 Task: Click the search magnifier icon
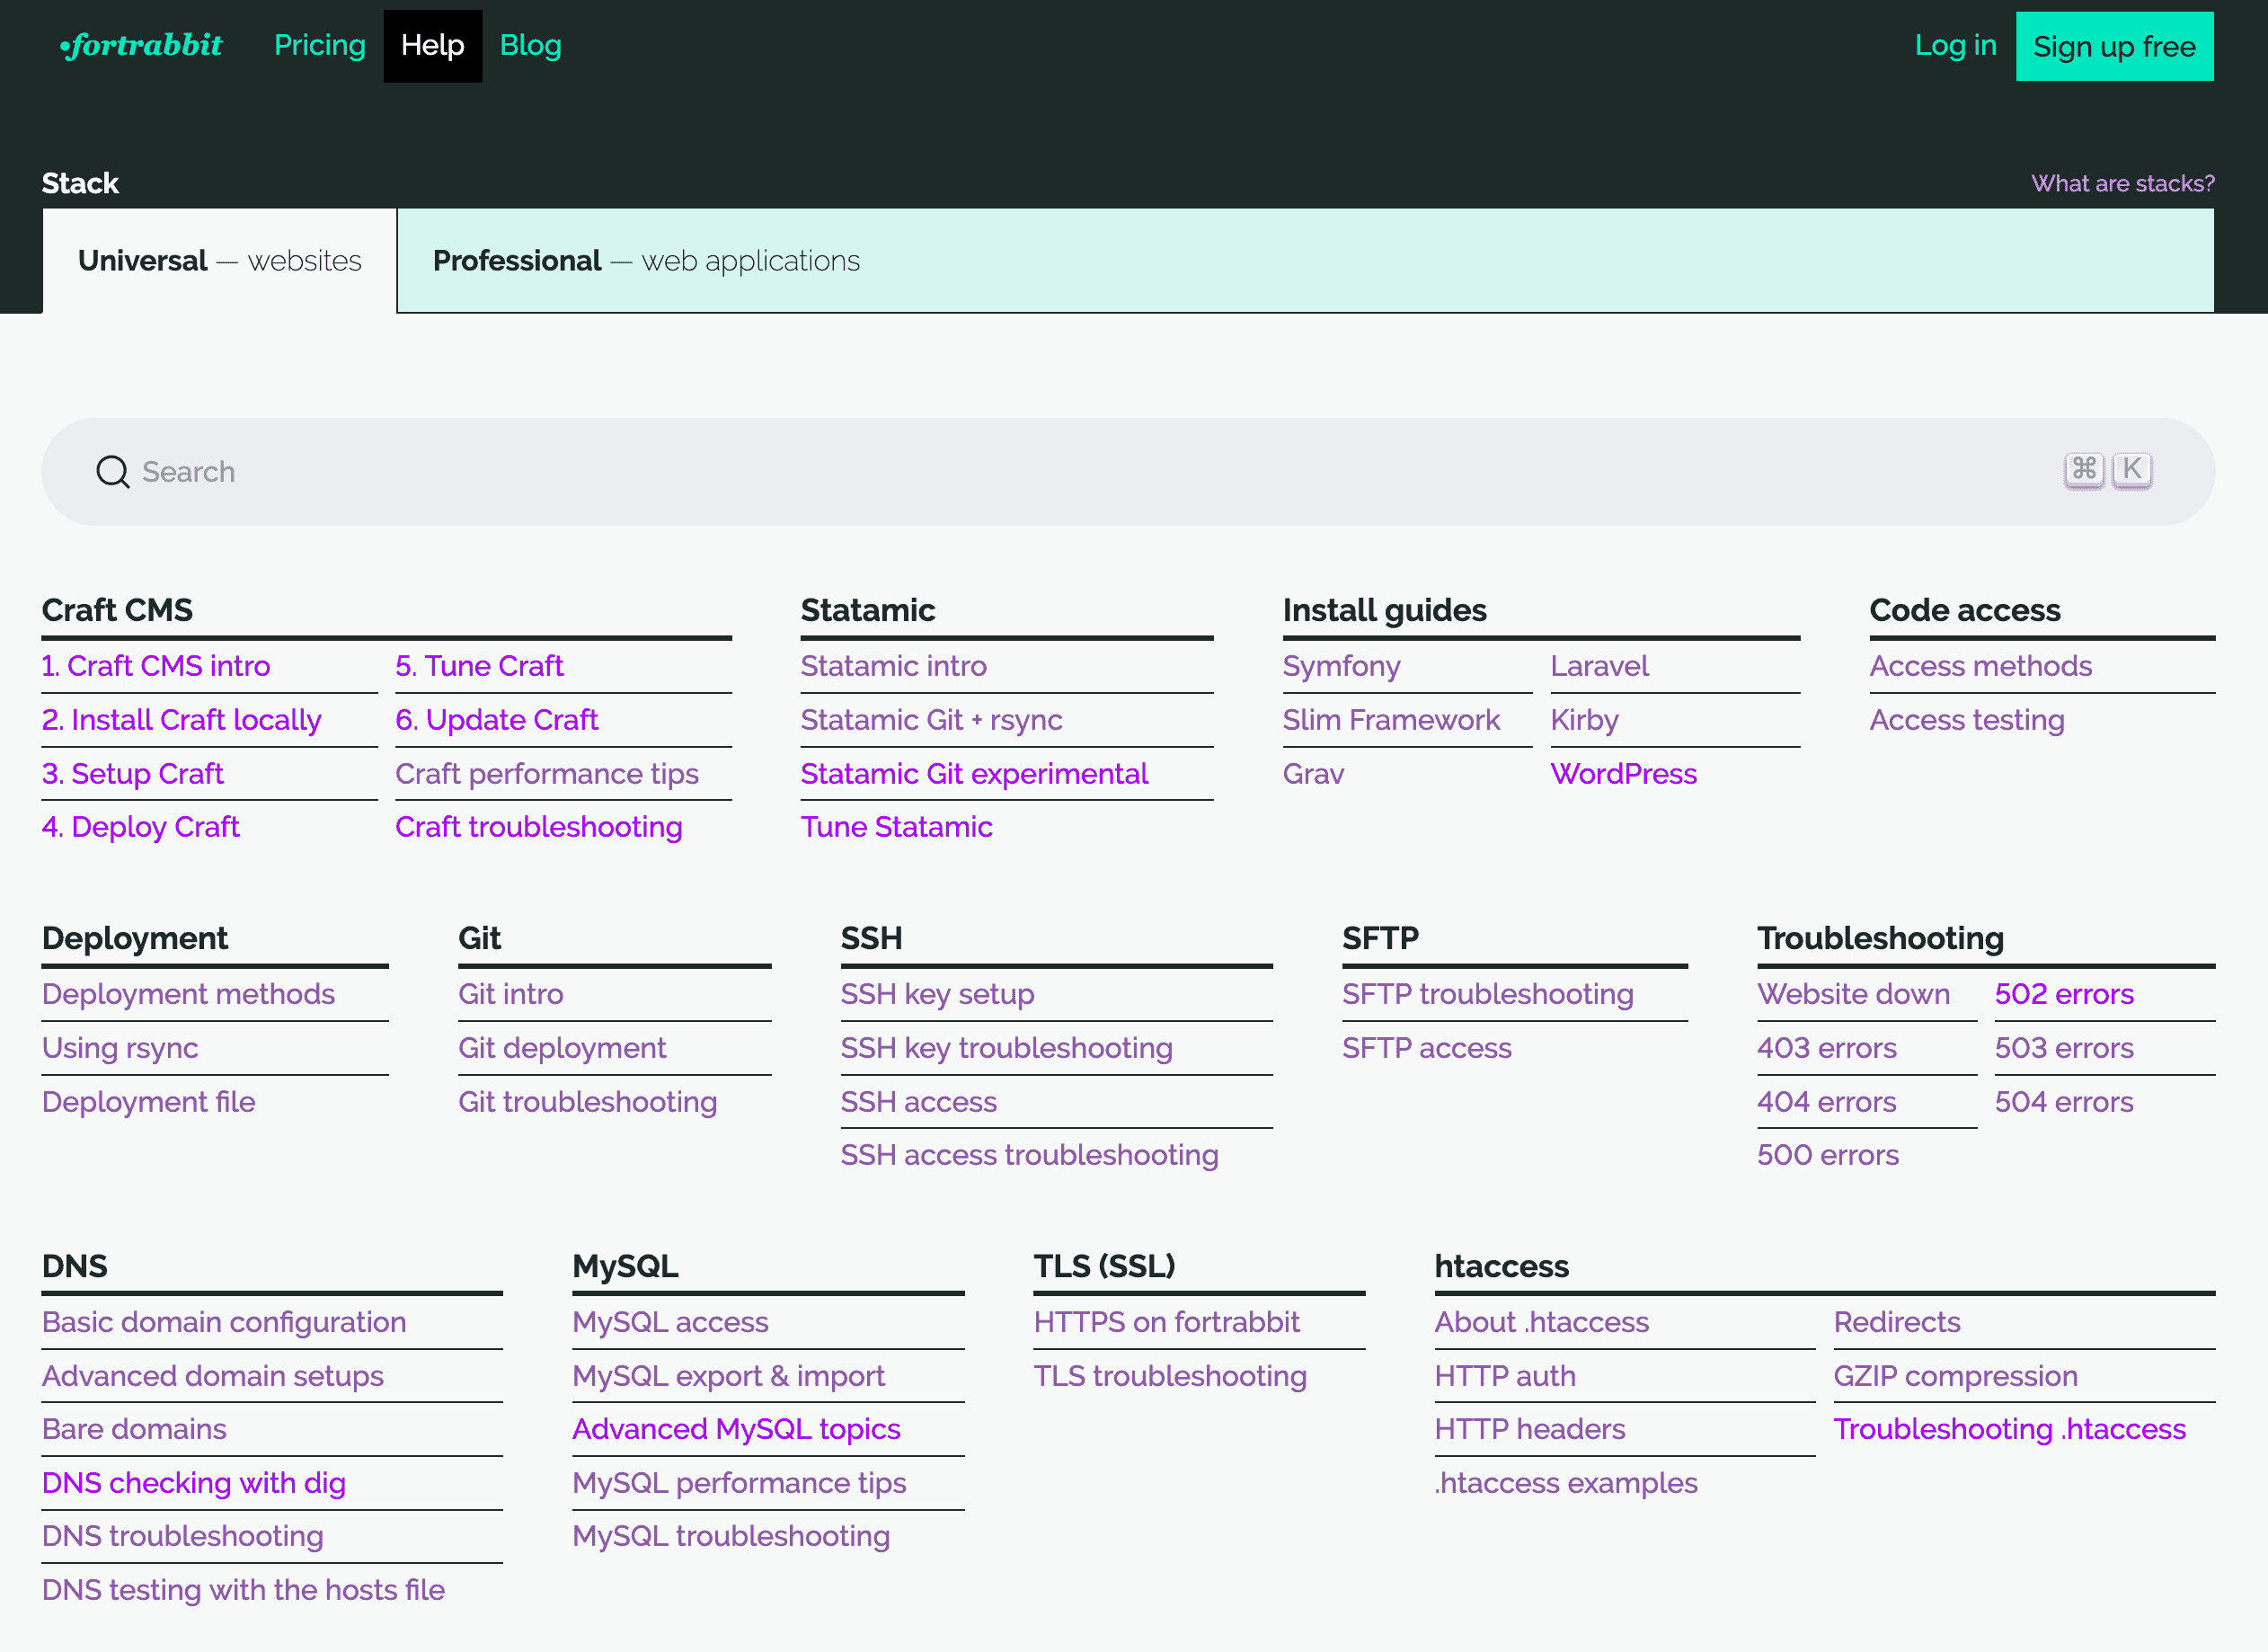point(112,472)
